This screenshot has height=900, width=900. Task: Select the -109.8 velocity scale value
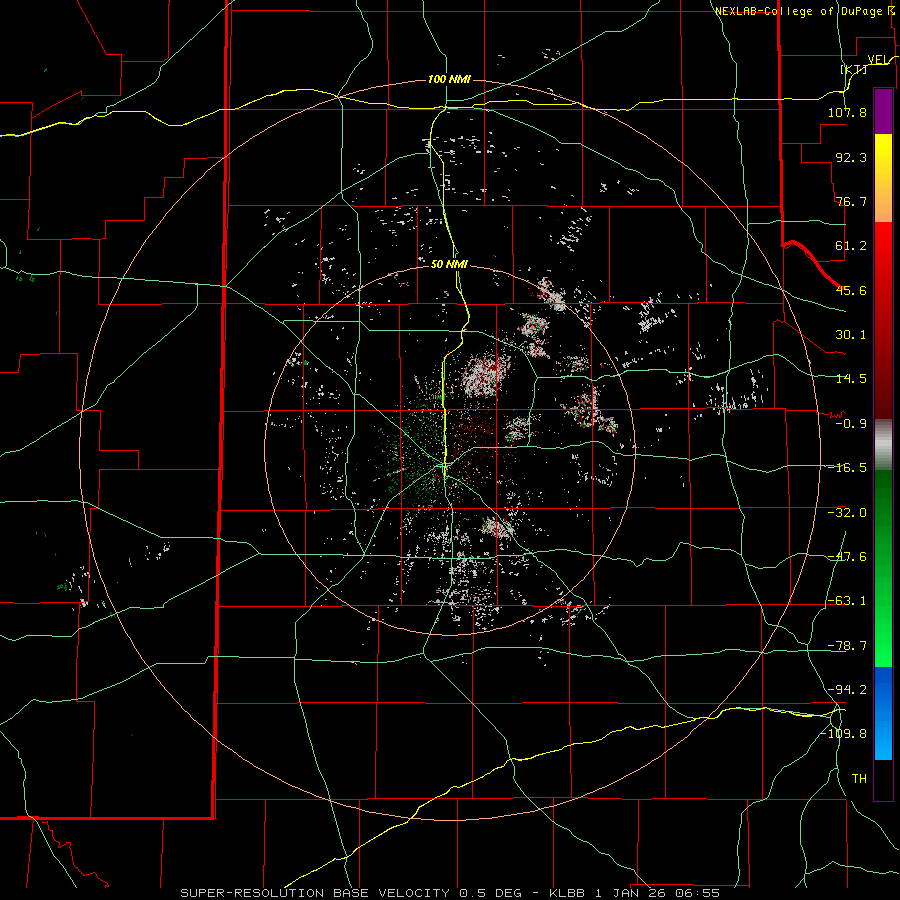[844, 734]
